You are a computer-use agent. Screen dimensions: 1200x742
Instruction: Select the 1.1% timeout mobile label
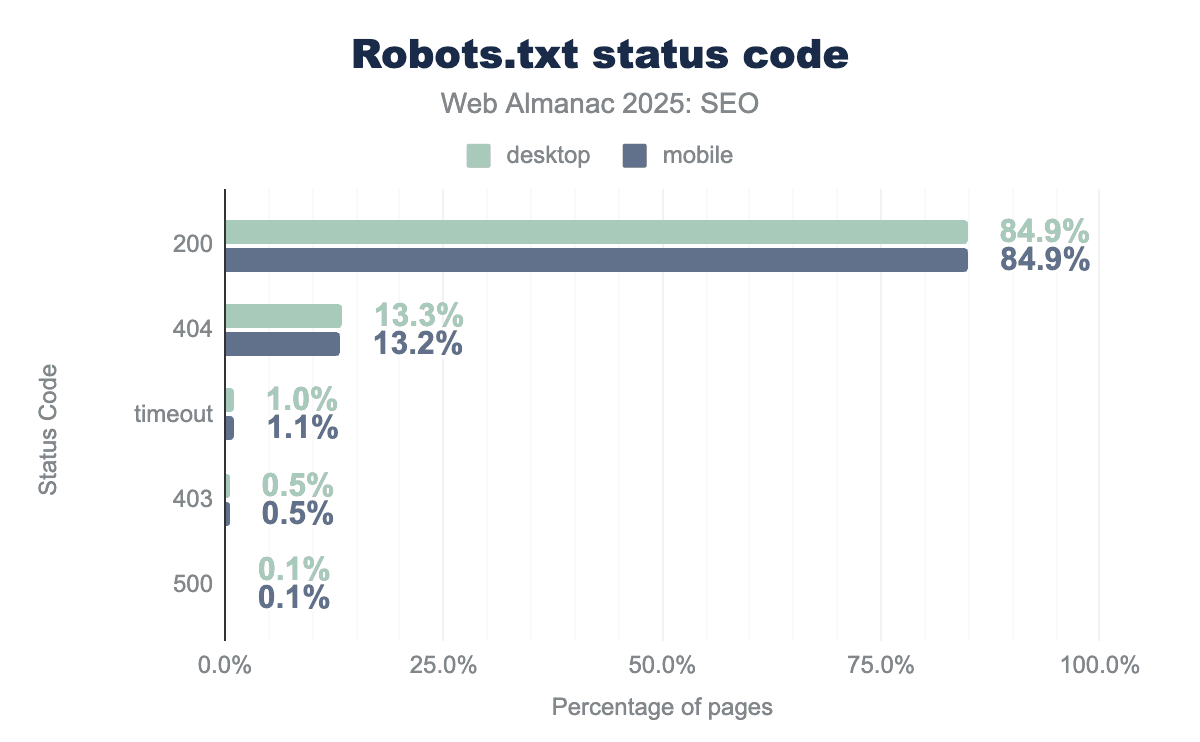[x=302, y=428]
